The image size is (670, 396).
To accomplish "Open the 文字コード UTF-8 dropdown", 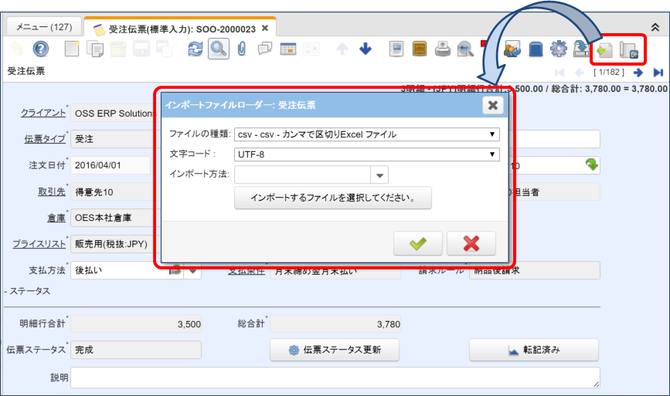I will (x=367, y=154).
